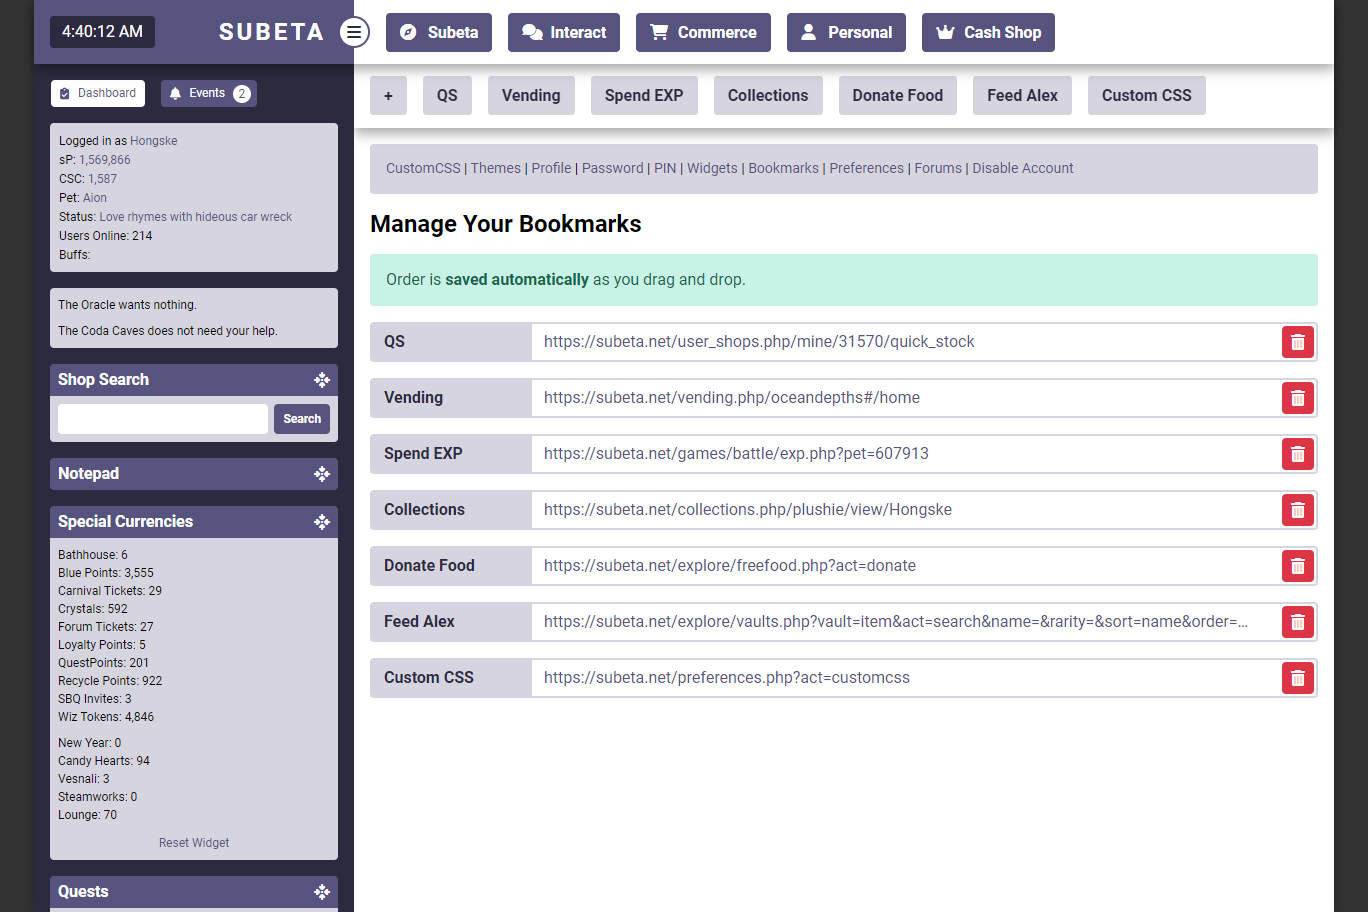Remove the Vending bookmark via trash icon

[x=1297, y=398]
